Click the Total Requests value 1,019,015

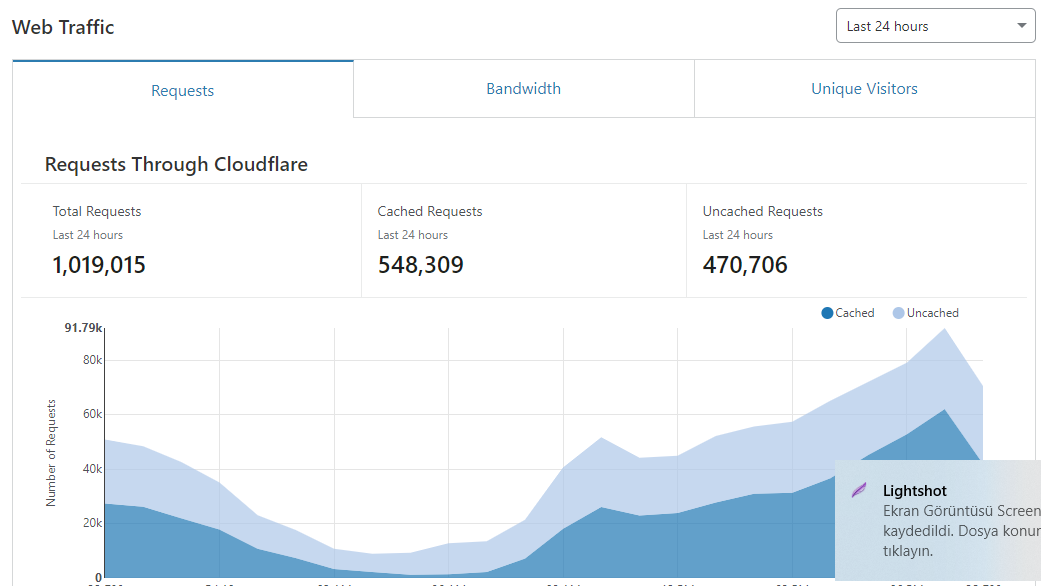(99, 265)
